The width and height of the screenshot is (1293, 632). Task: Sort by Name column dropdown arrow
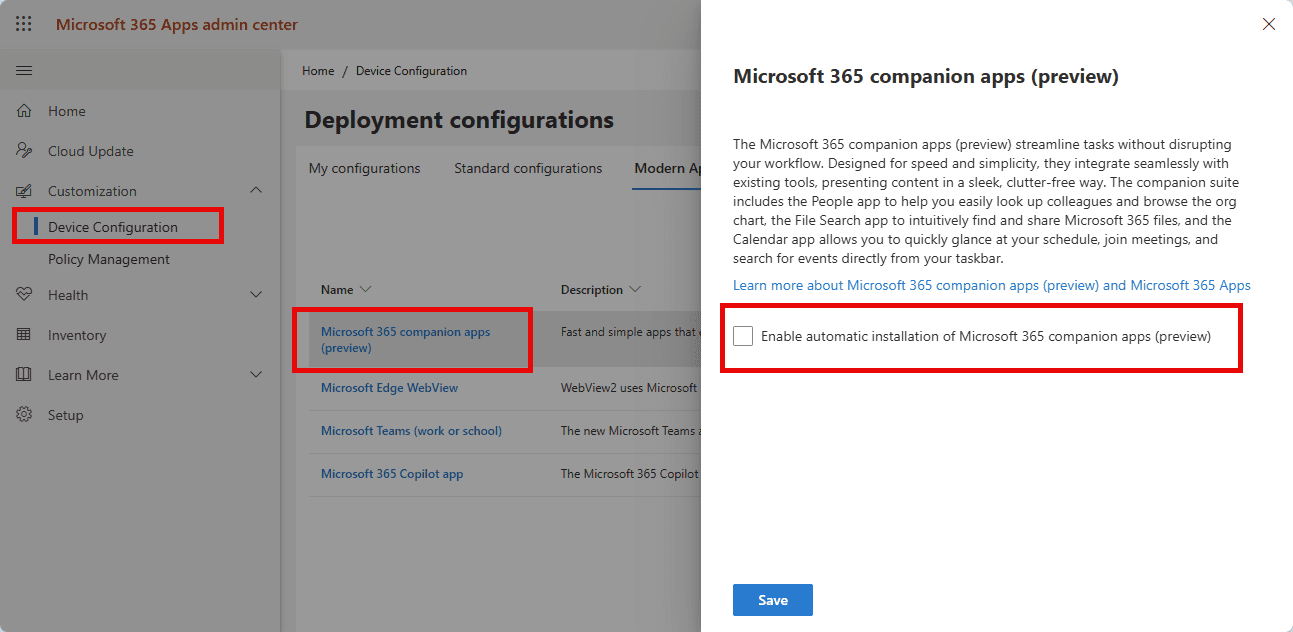coord(365,290)
